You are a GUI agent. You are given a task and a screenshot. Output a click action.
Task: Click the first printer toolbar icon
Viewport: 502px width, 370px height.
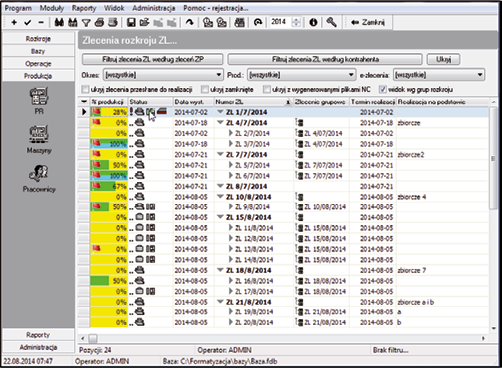[x=99, y=22]
